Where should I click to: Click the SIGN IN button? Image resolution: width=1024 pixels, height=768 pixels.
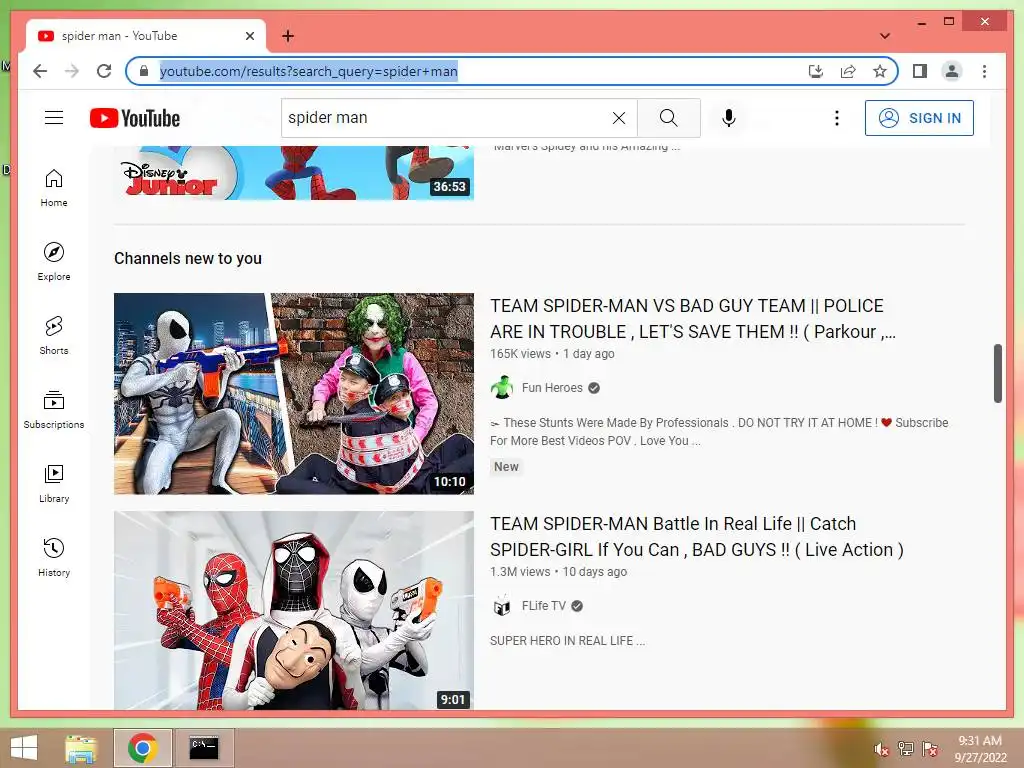tap(919, 118)
